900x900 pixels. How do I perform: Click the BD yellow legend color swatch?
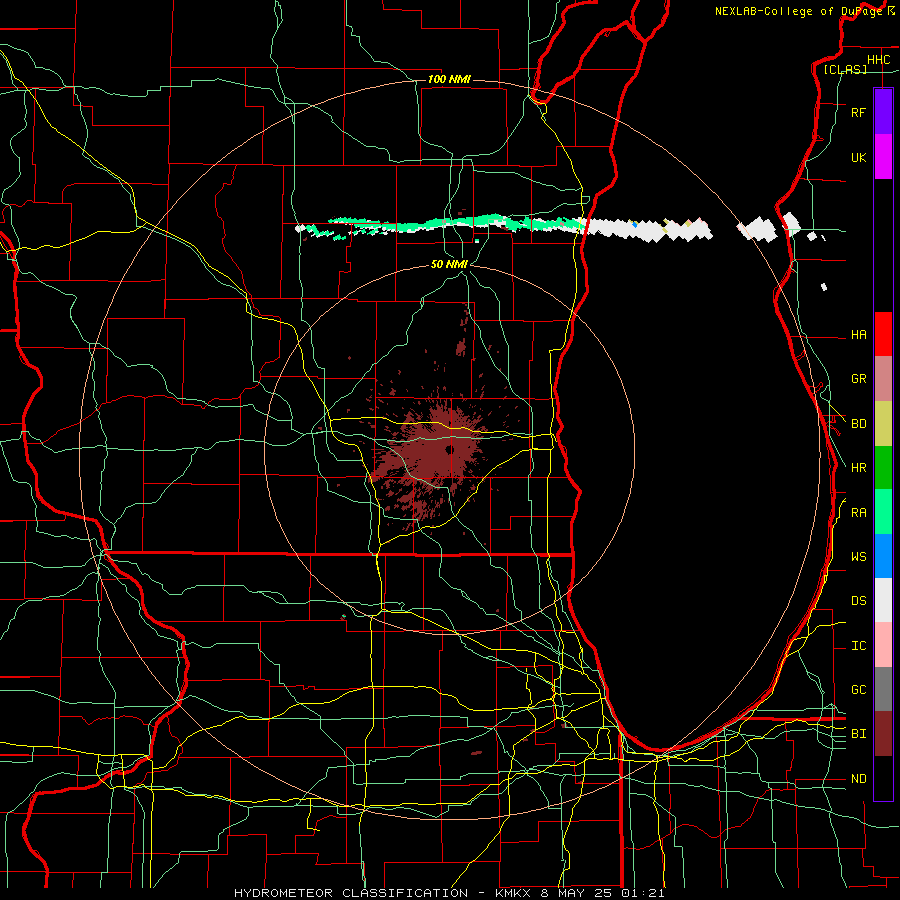point(883,424)
